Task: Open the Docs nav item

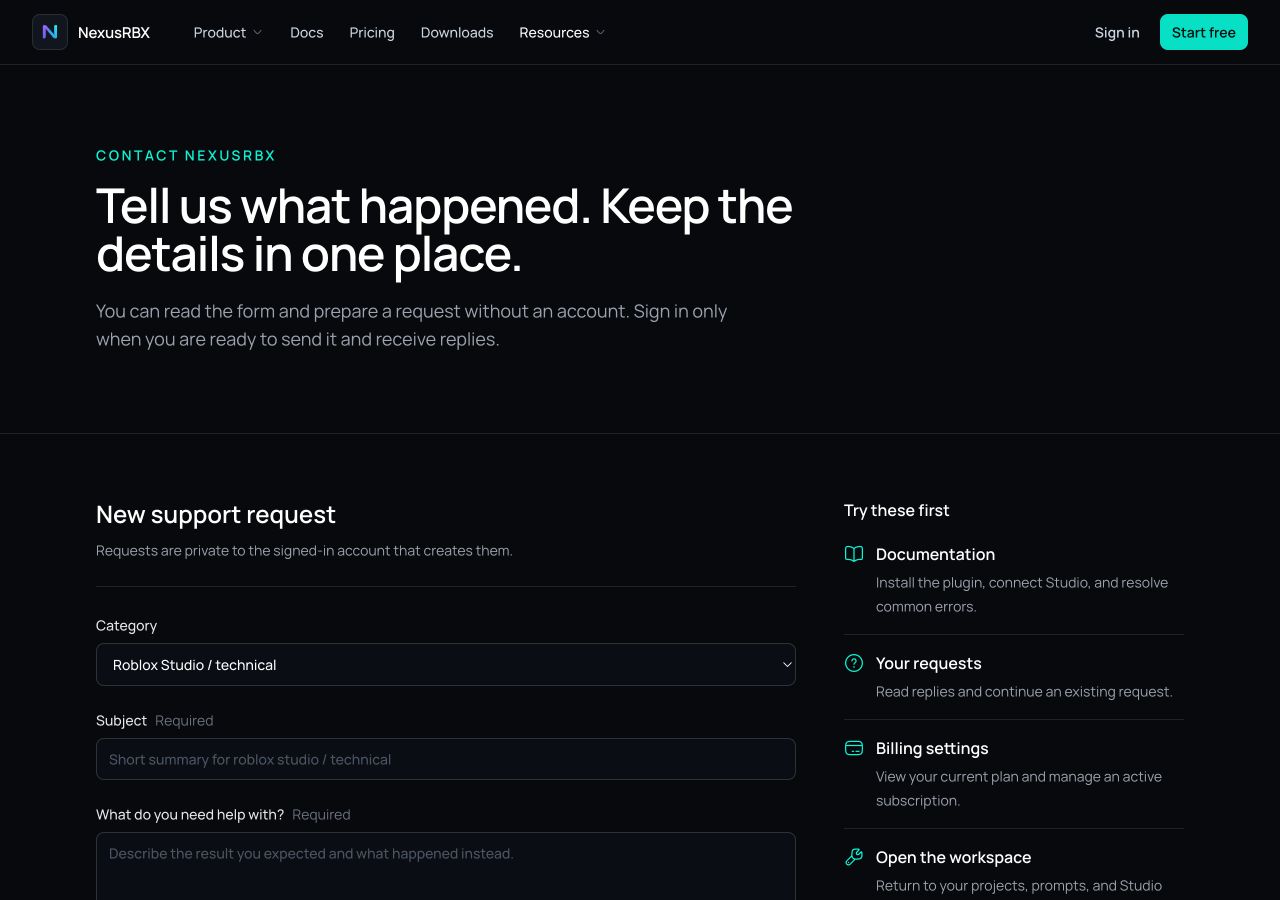Action: tap(306, 32)
